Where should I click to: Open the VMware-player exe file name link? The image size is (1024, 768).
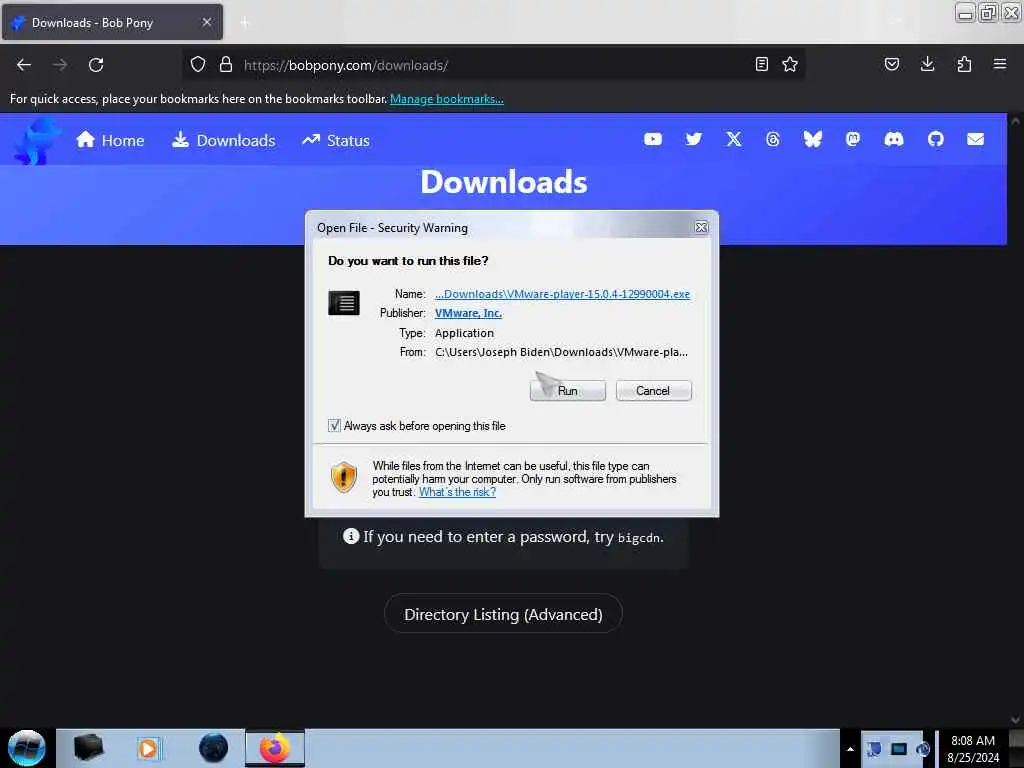click(x=562, y=294)
